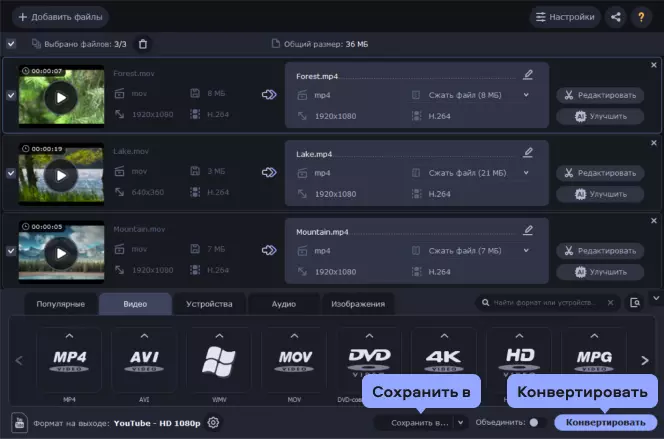Remove the Forest.mov row with X
The image size is (664, 439).
pyautogui.click(x=654, y=65)
